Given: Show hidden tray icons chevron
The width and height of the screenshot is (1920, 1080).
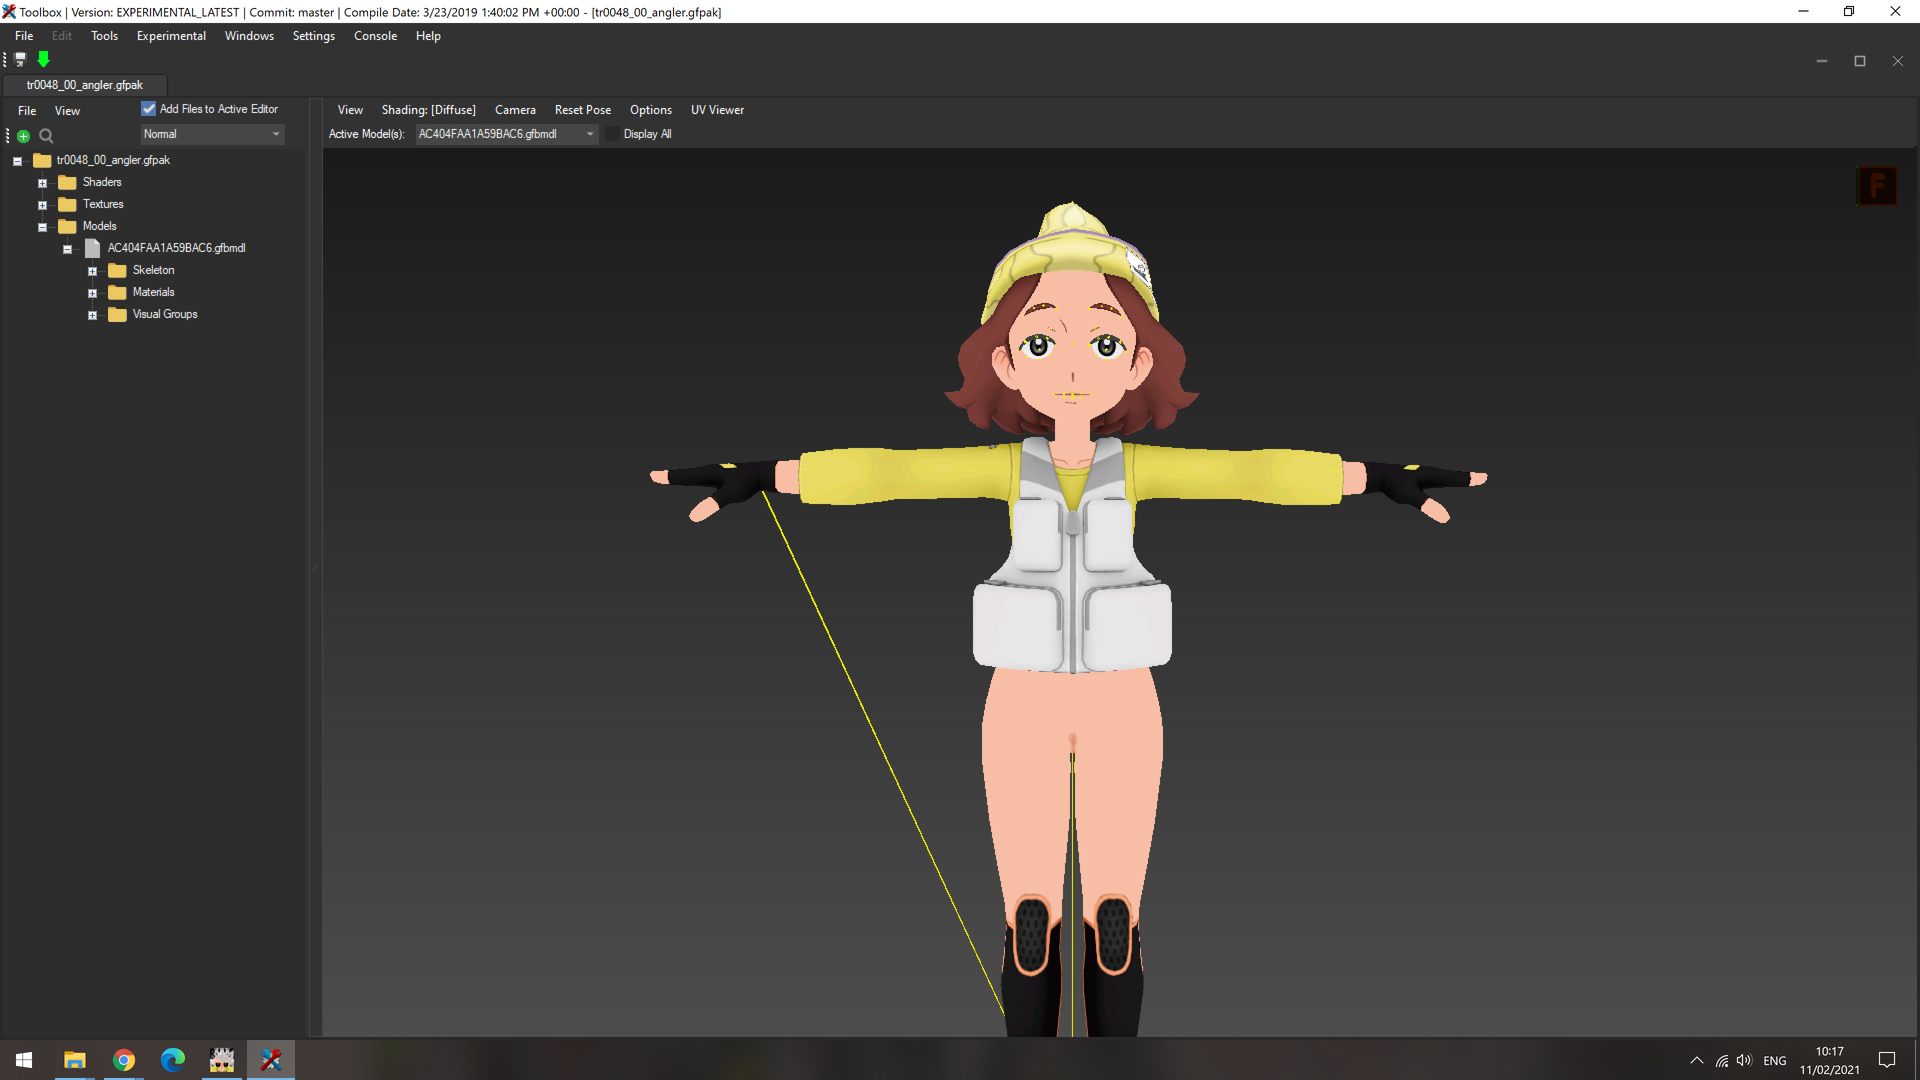Looking at the screenshot, I should 1697,1060.
